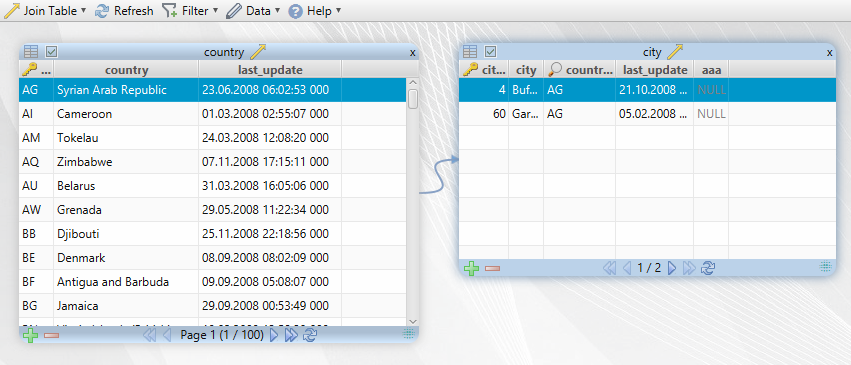The height and width of the screenshot is (365, 851).
Task: Select the Cameroon row
Action: (x=212, y=114)
